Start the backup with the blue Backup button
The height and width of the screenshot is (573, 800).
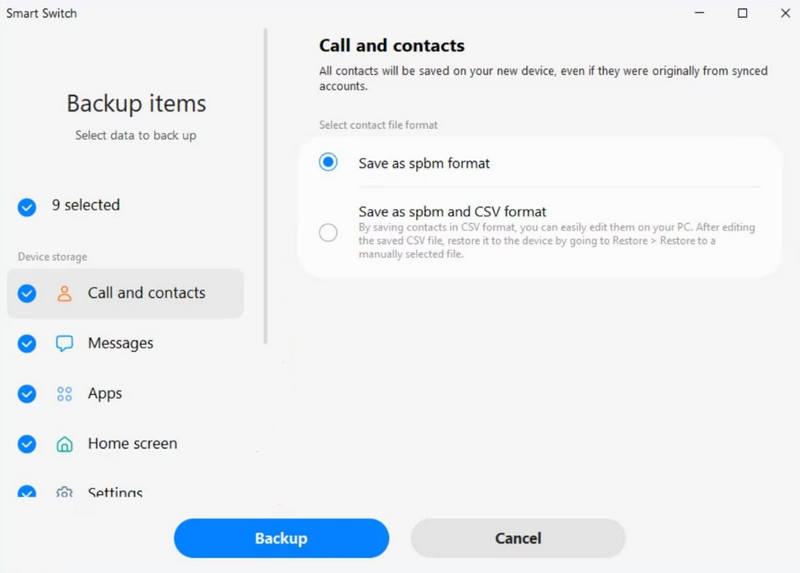pyautogui.click(x=281, y=538)
